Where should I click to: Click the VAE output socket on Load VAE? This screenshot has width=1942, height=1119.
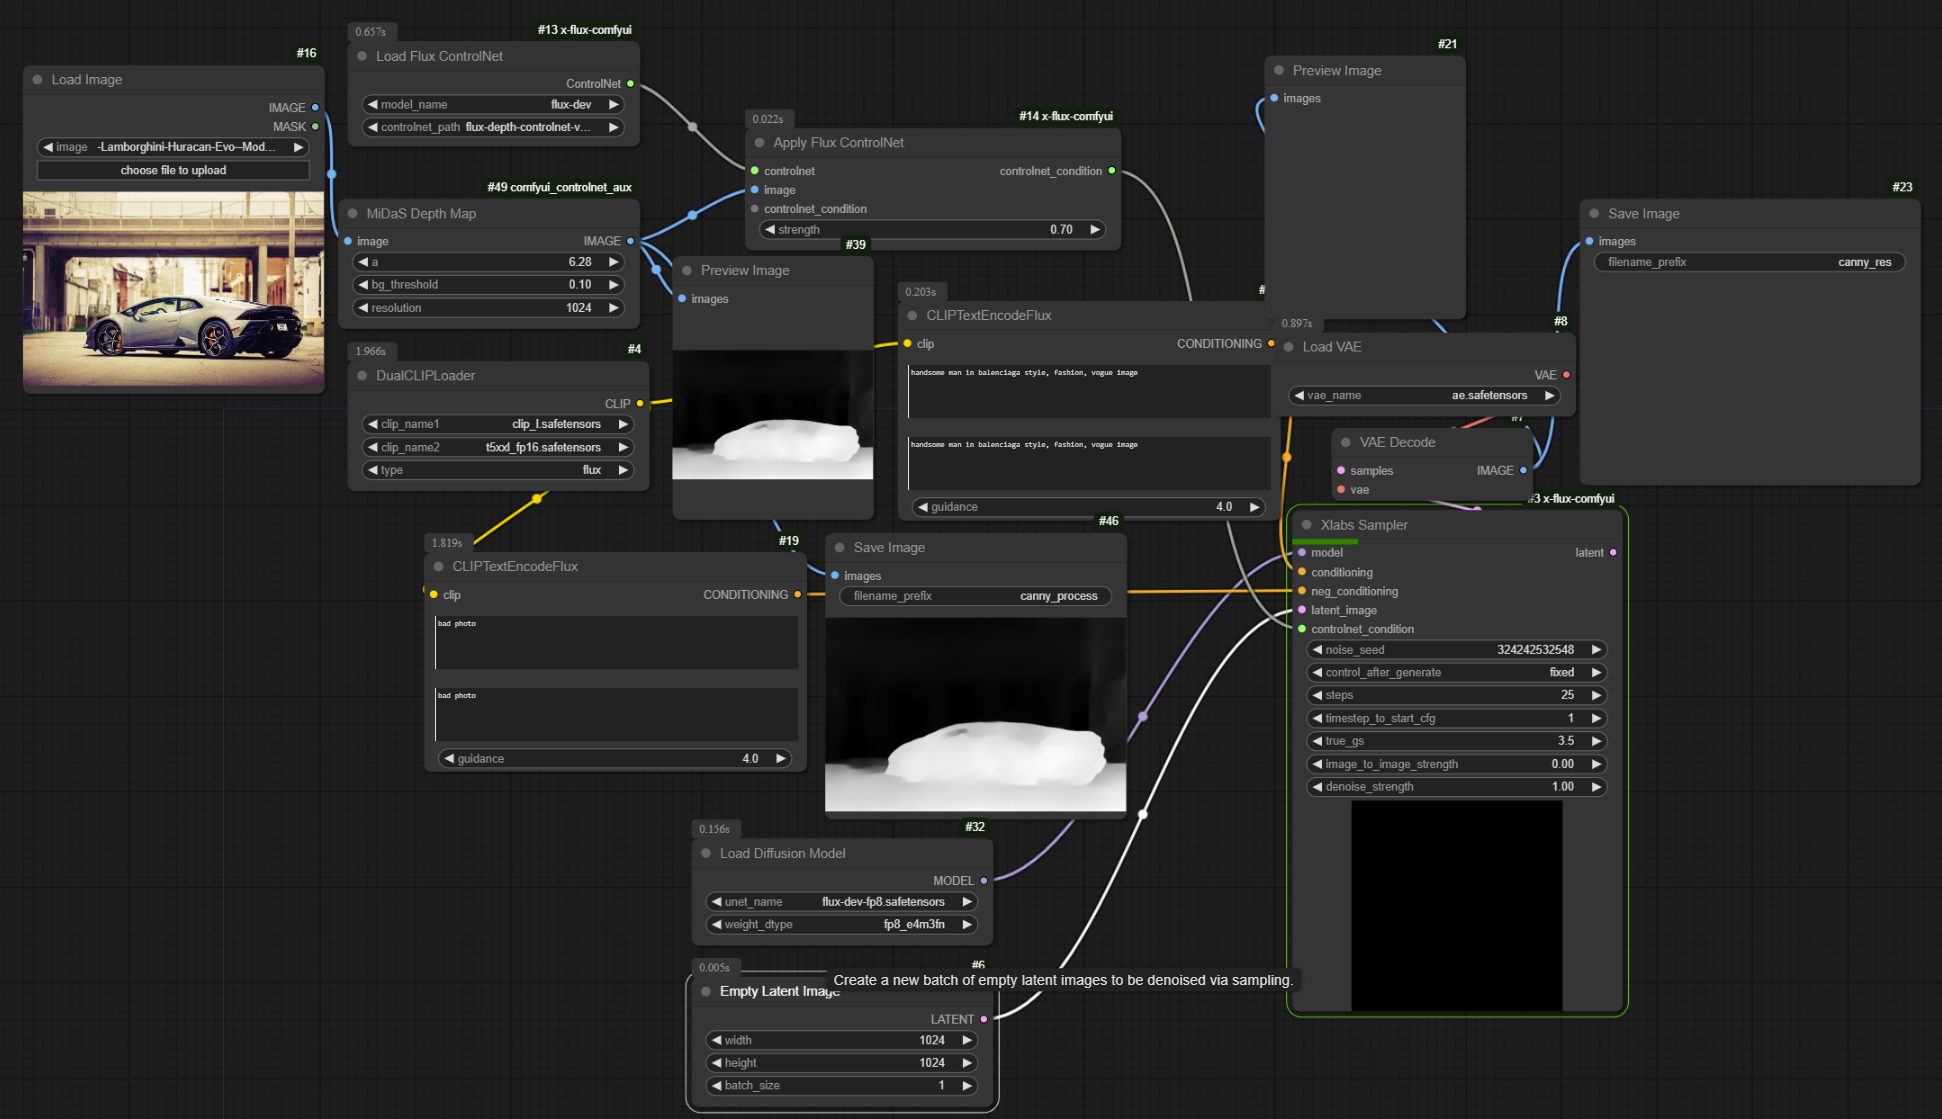1566,375
